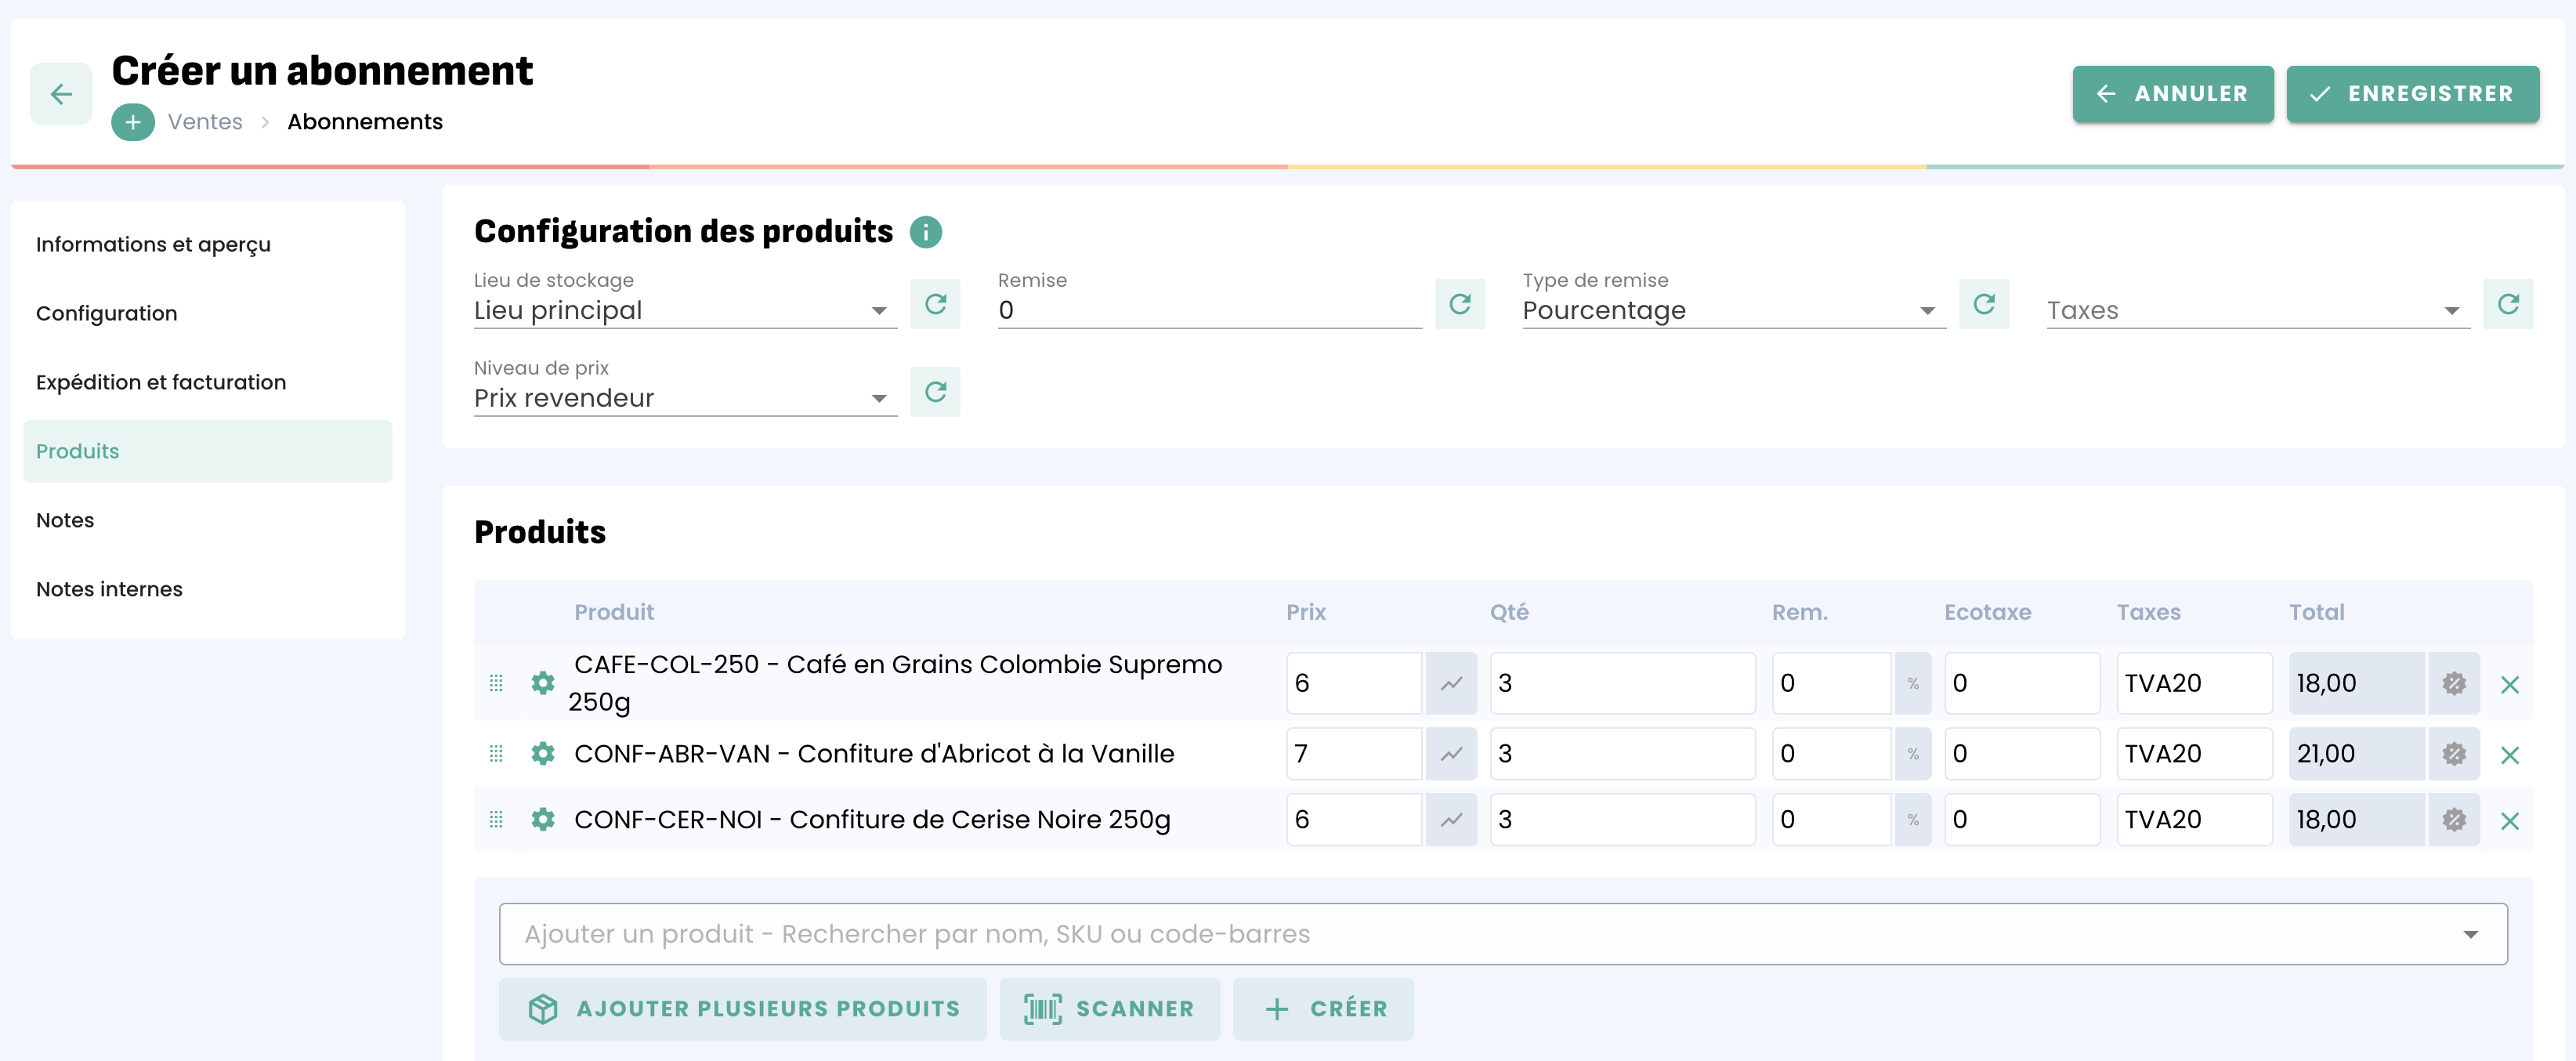2576x1061 pixels.
Task: Open the Taxes dropdown in configuration
Action: coord(2451,311)
